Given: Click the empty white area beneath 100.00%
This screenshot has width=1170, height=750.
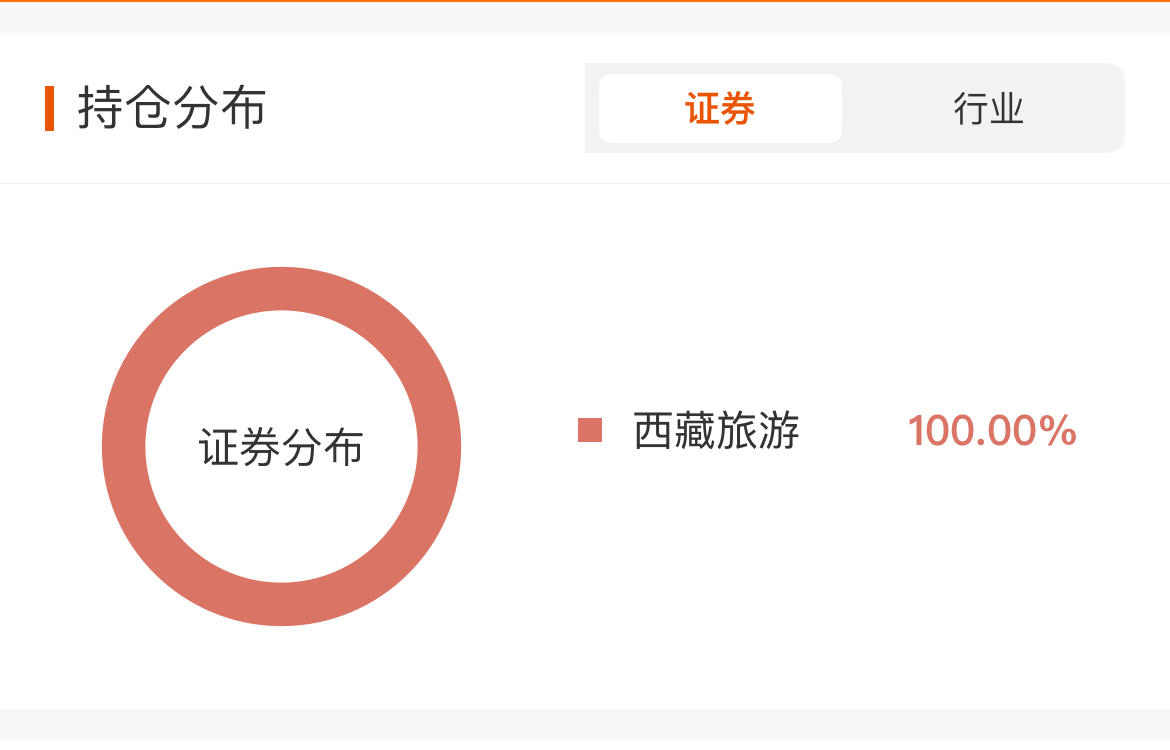Looking at the screenshot, I should tap(992, 567).
